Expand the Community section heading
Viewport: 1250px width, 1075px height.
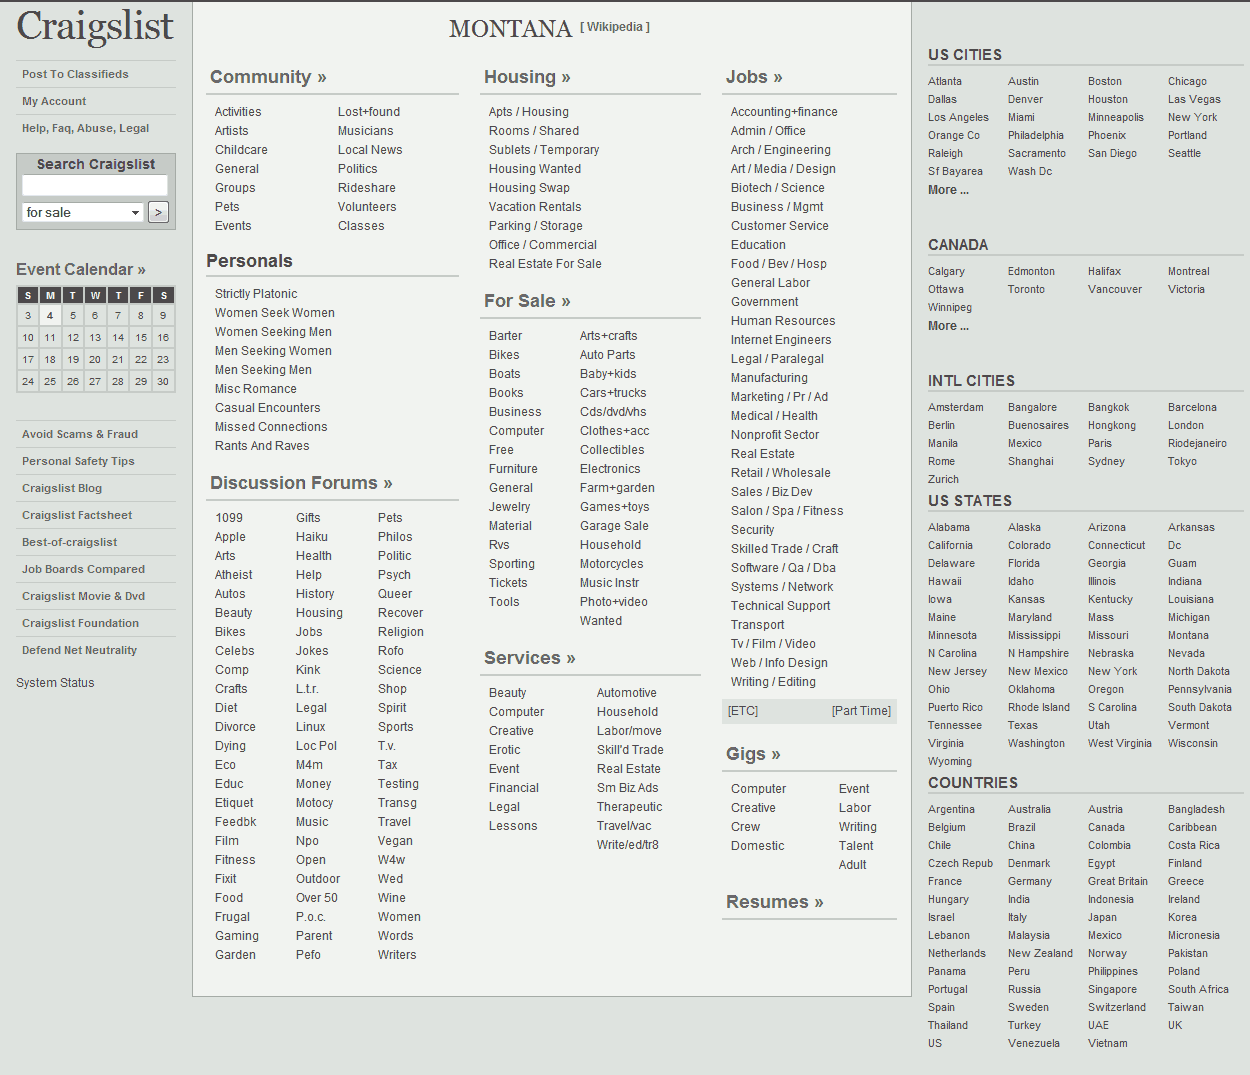point(268,77)
